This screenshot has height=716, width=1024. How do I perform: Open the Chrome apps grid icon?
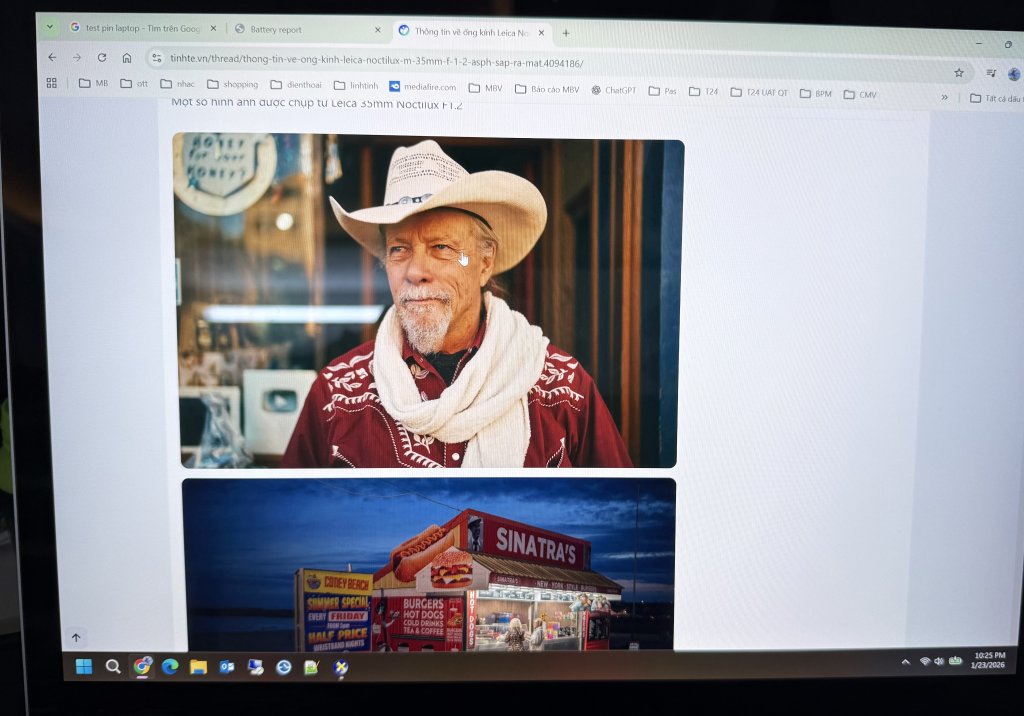click(52, 83)
